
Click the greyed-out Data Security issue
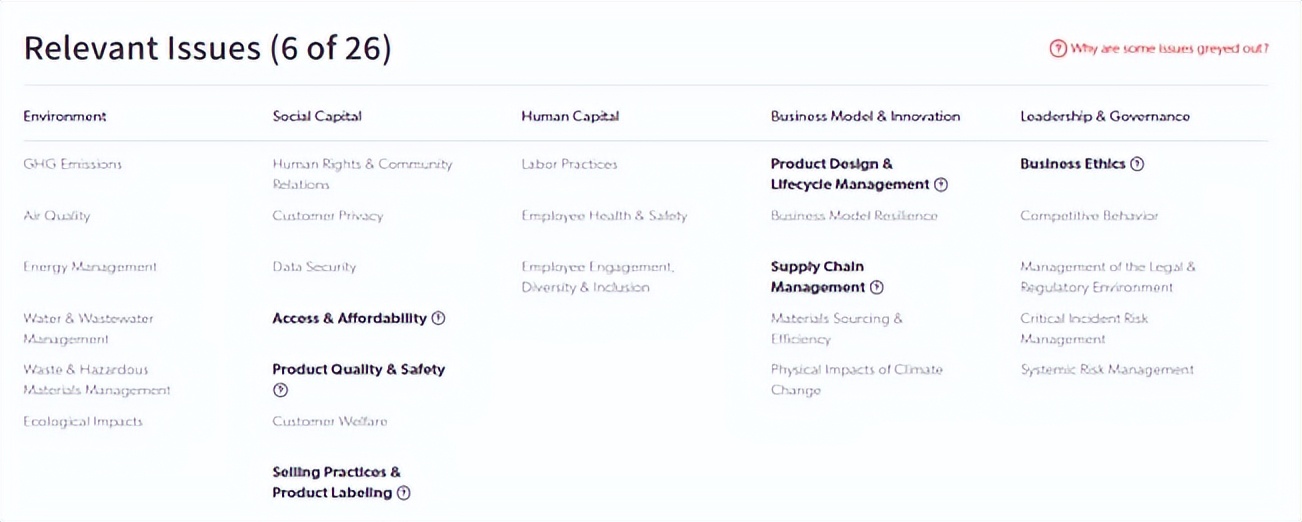[314, 267]
